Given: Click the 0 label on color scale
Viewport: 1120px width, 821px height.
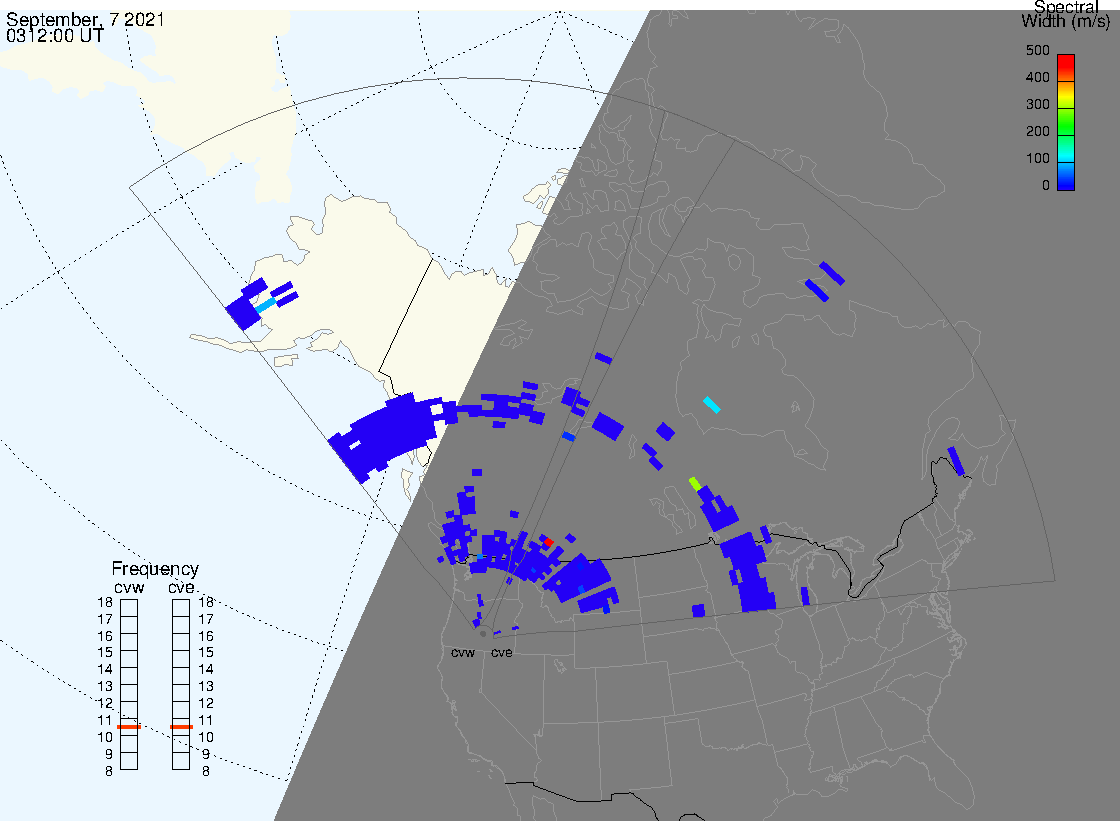Looking at the screenshot, I should coord(1046,186).
